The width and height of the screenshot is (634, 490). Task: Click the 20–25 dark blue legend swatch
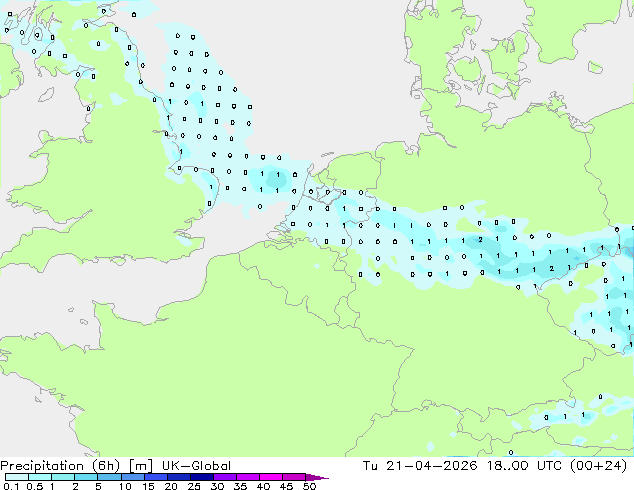178,477
